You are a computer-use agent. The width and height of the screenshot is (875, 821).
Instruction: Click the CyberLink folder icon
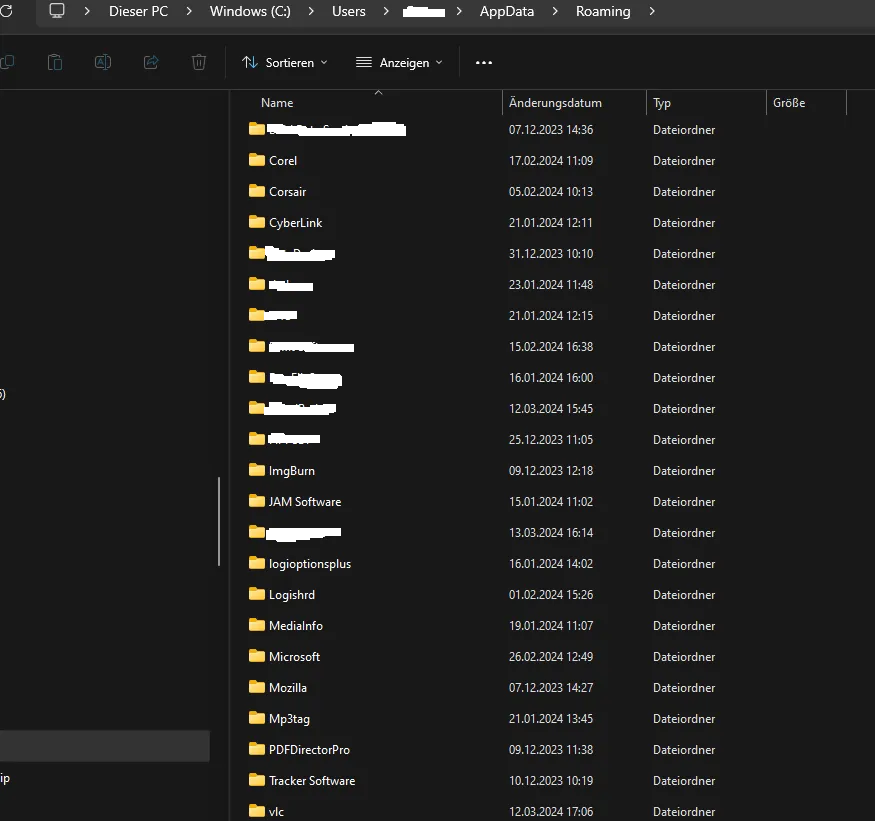tap(257, 222)
